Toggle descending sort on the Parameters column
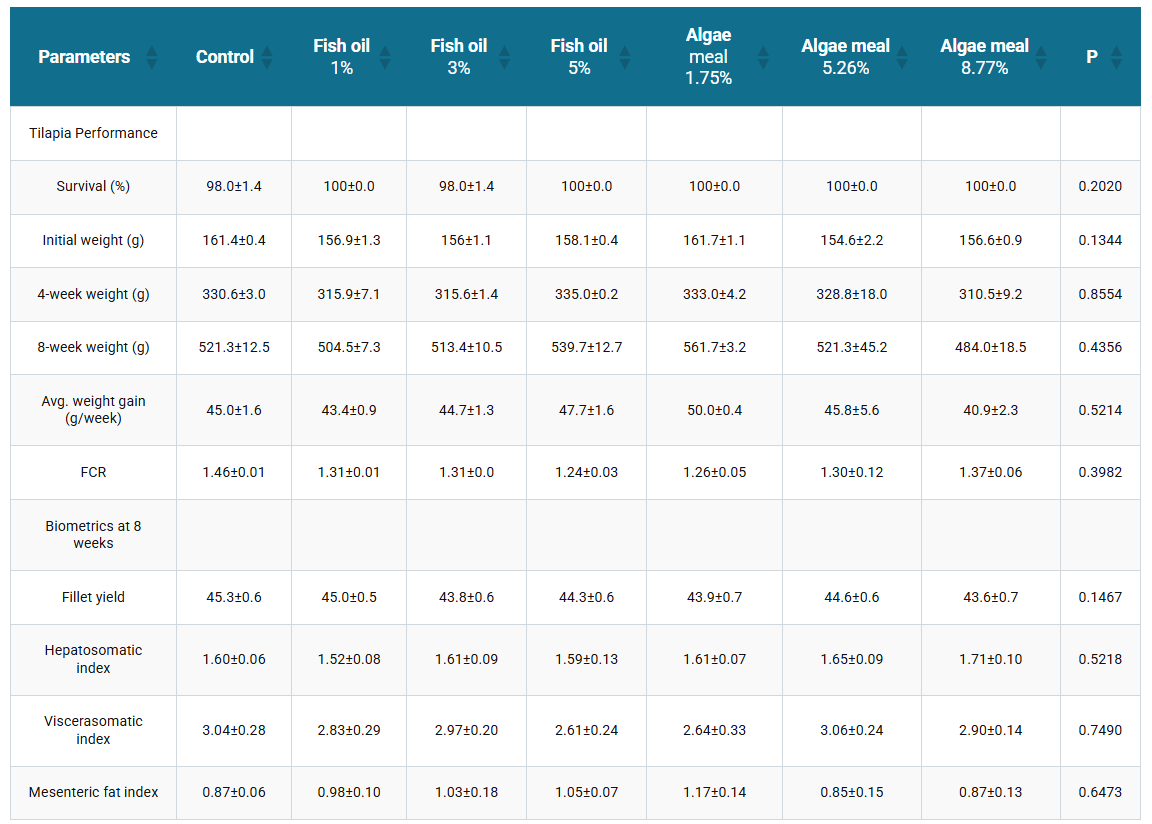1152x824 pixels. point(152,63)
